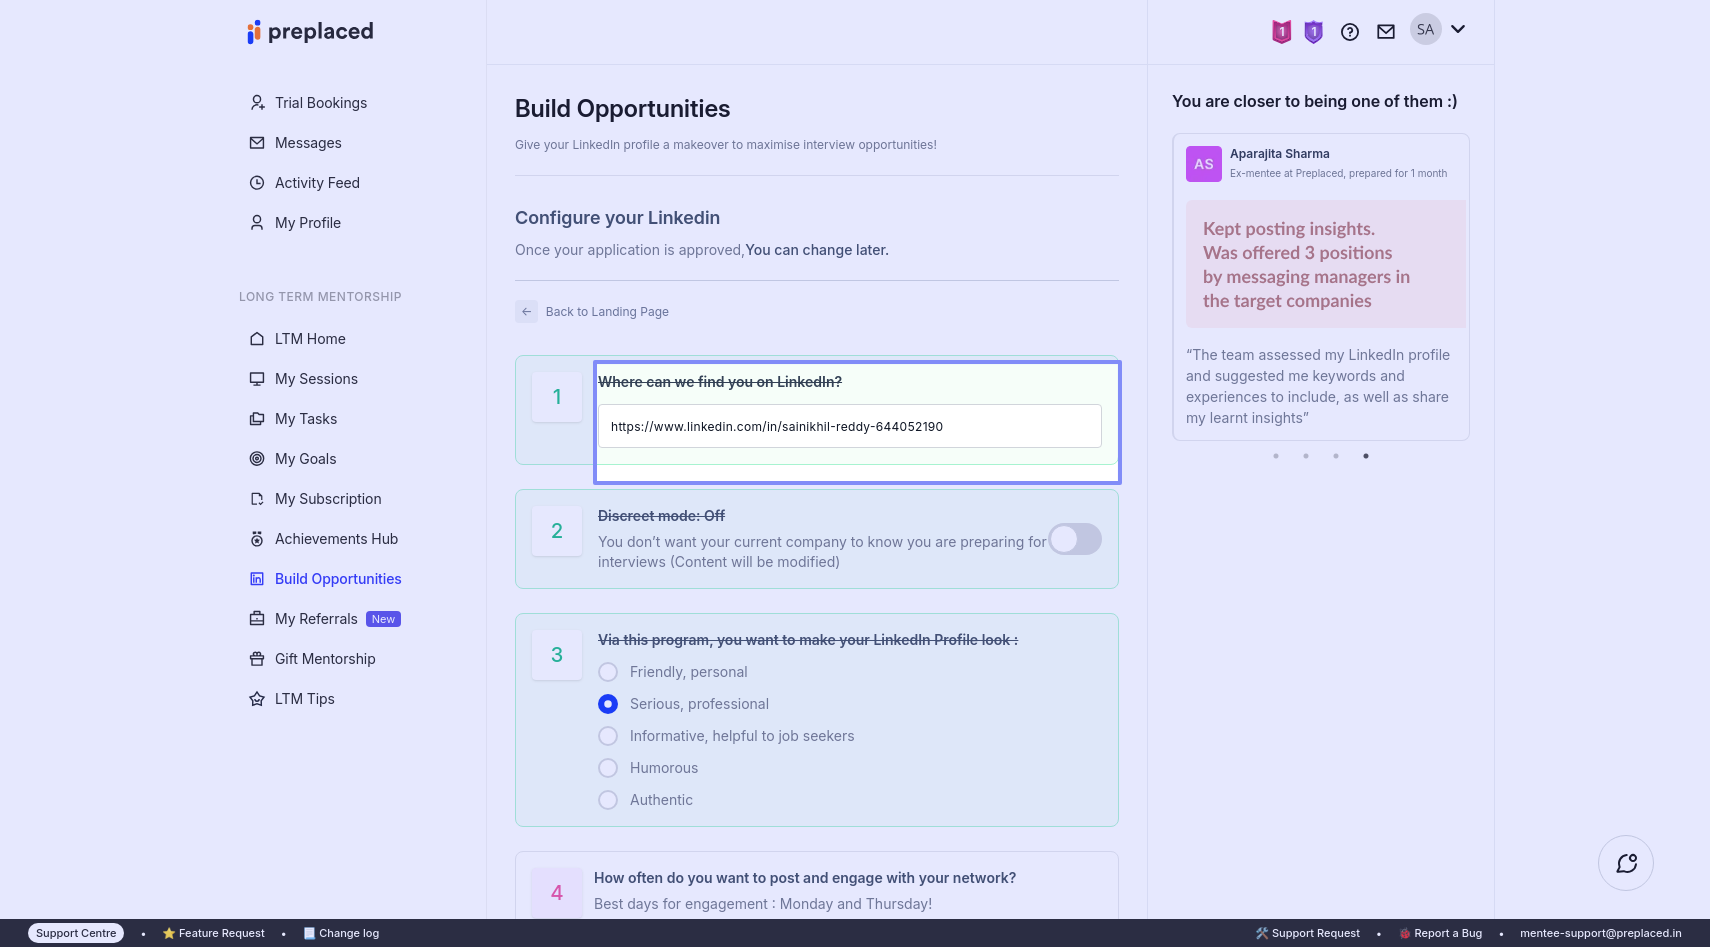This screenshot has height=947, width=1710.
Task: Open the Report a Bug link
Action: click(x=1447, y=933)
